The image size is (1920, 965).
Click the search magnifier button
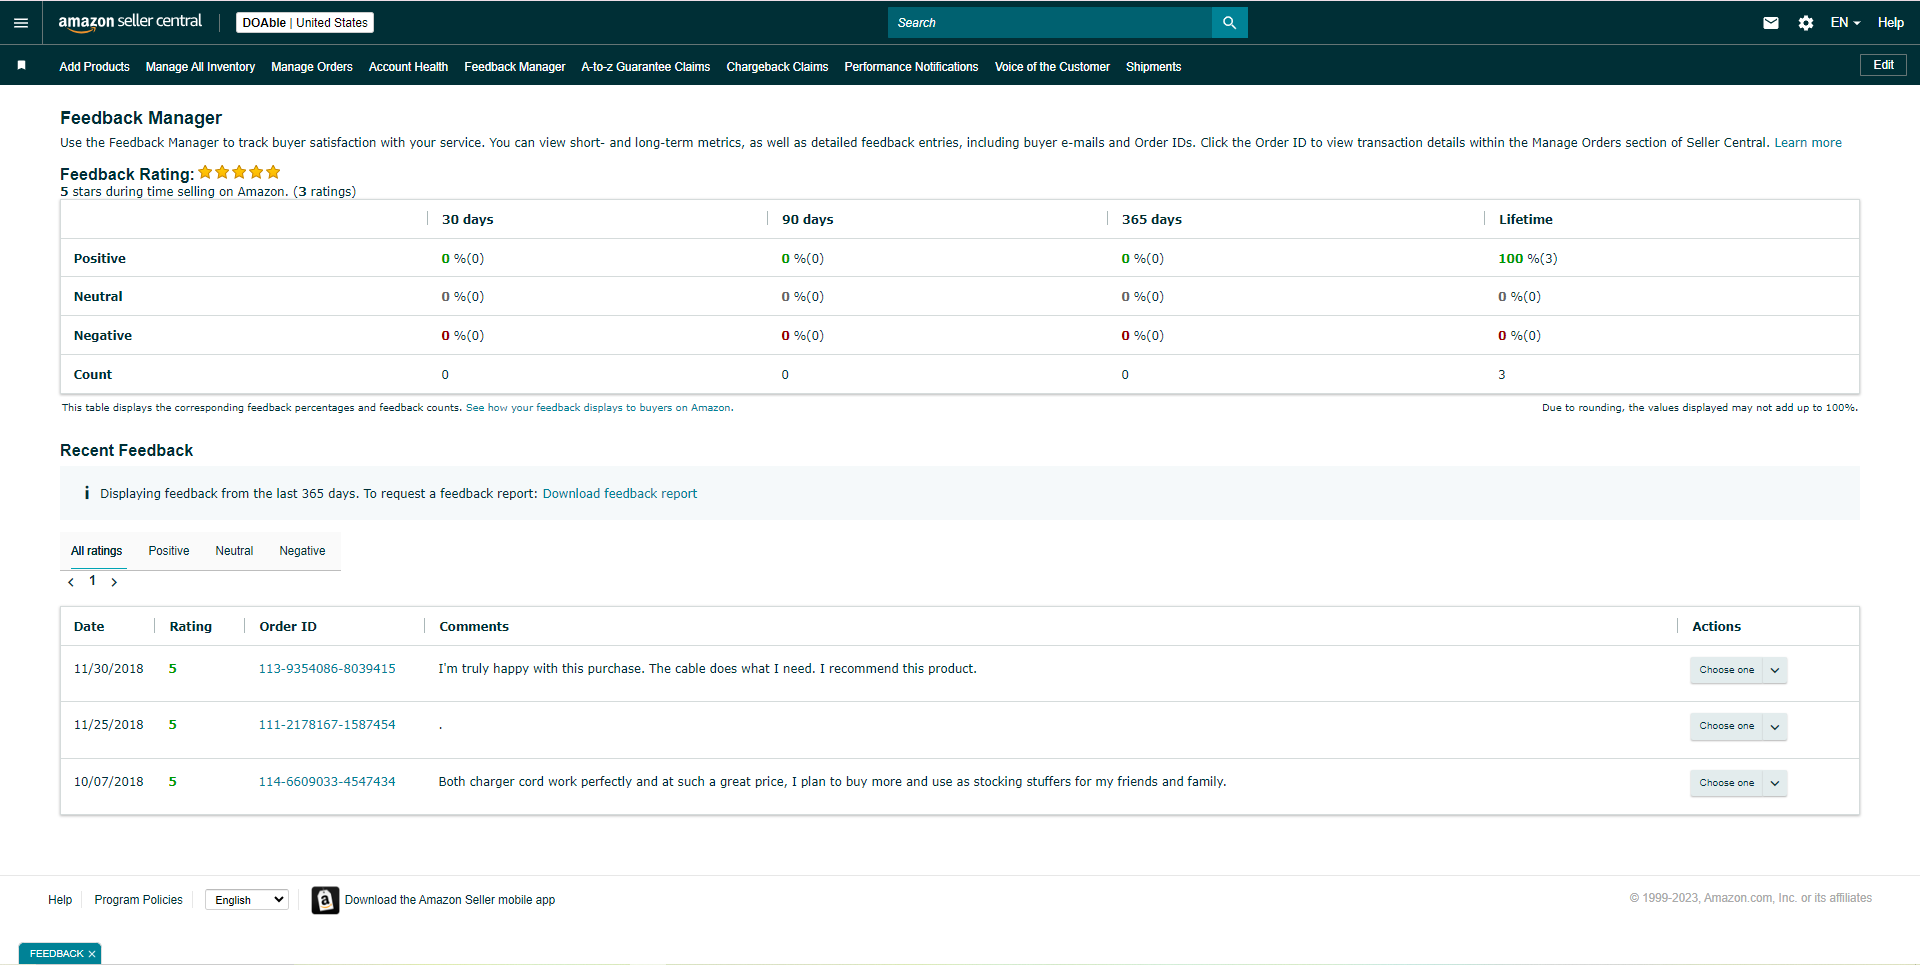click(1229, 23)
